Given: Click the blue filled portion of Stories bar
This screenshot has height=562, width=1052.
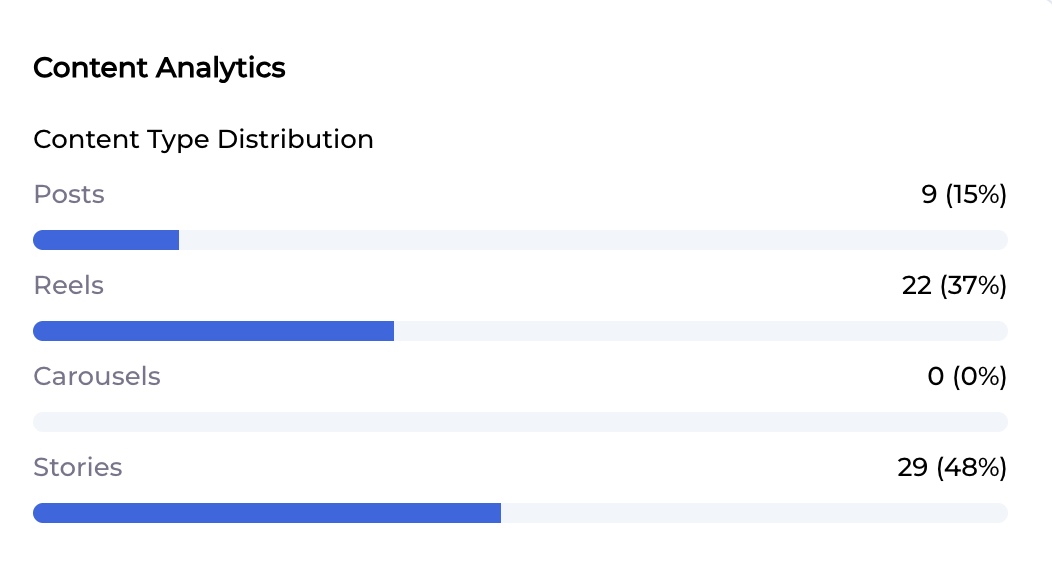Looking at the screenshot, I should coord(267,513).
